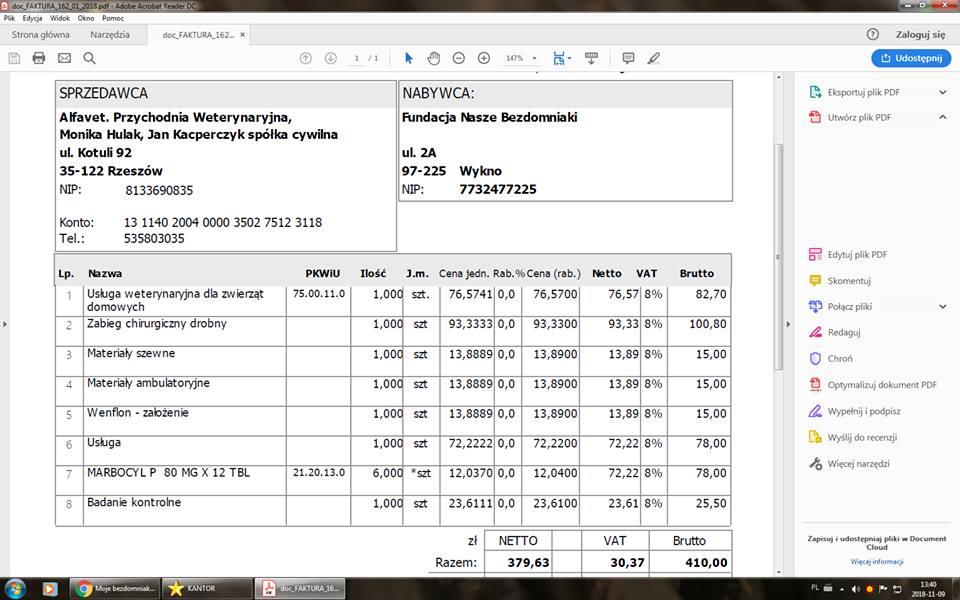Click Wyślij do recenzji icon

(x=815, y=437)
